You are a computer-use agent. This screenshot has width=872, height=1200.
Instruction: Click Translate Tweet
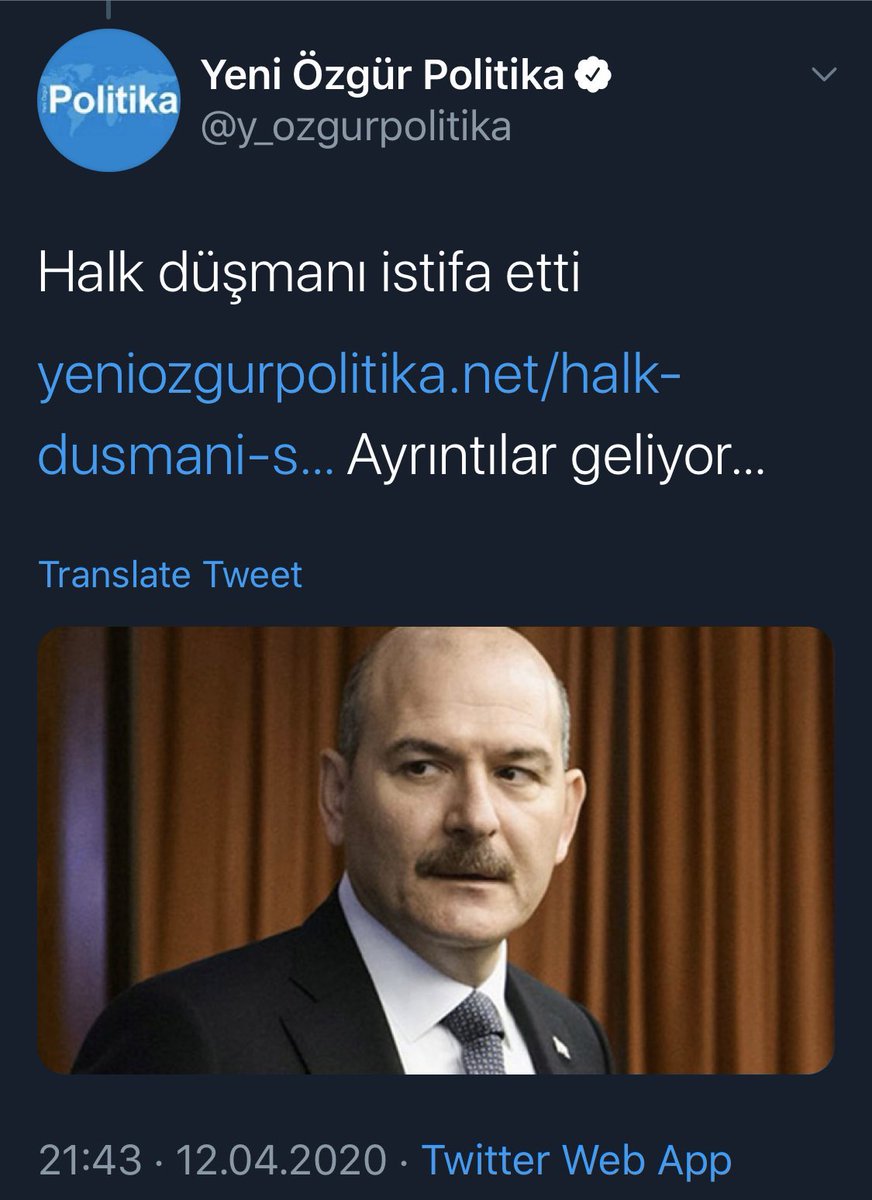tap(170, 575)
